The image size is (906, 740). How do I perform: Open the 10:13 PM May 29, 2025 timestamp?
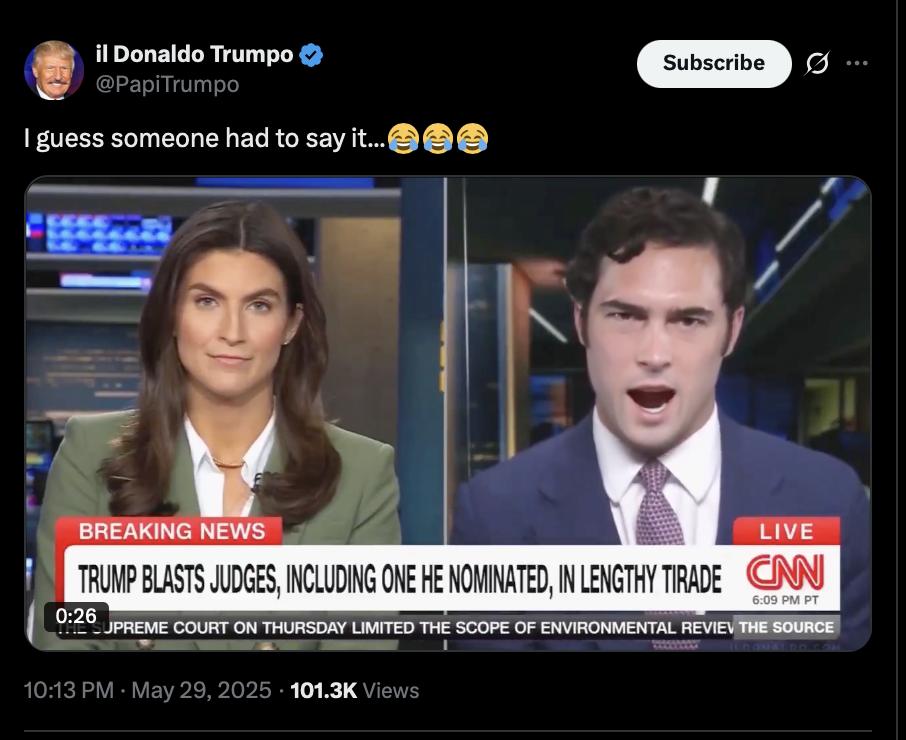pos(147,690)
